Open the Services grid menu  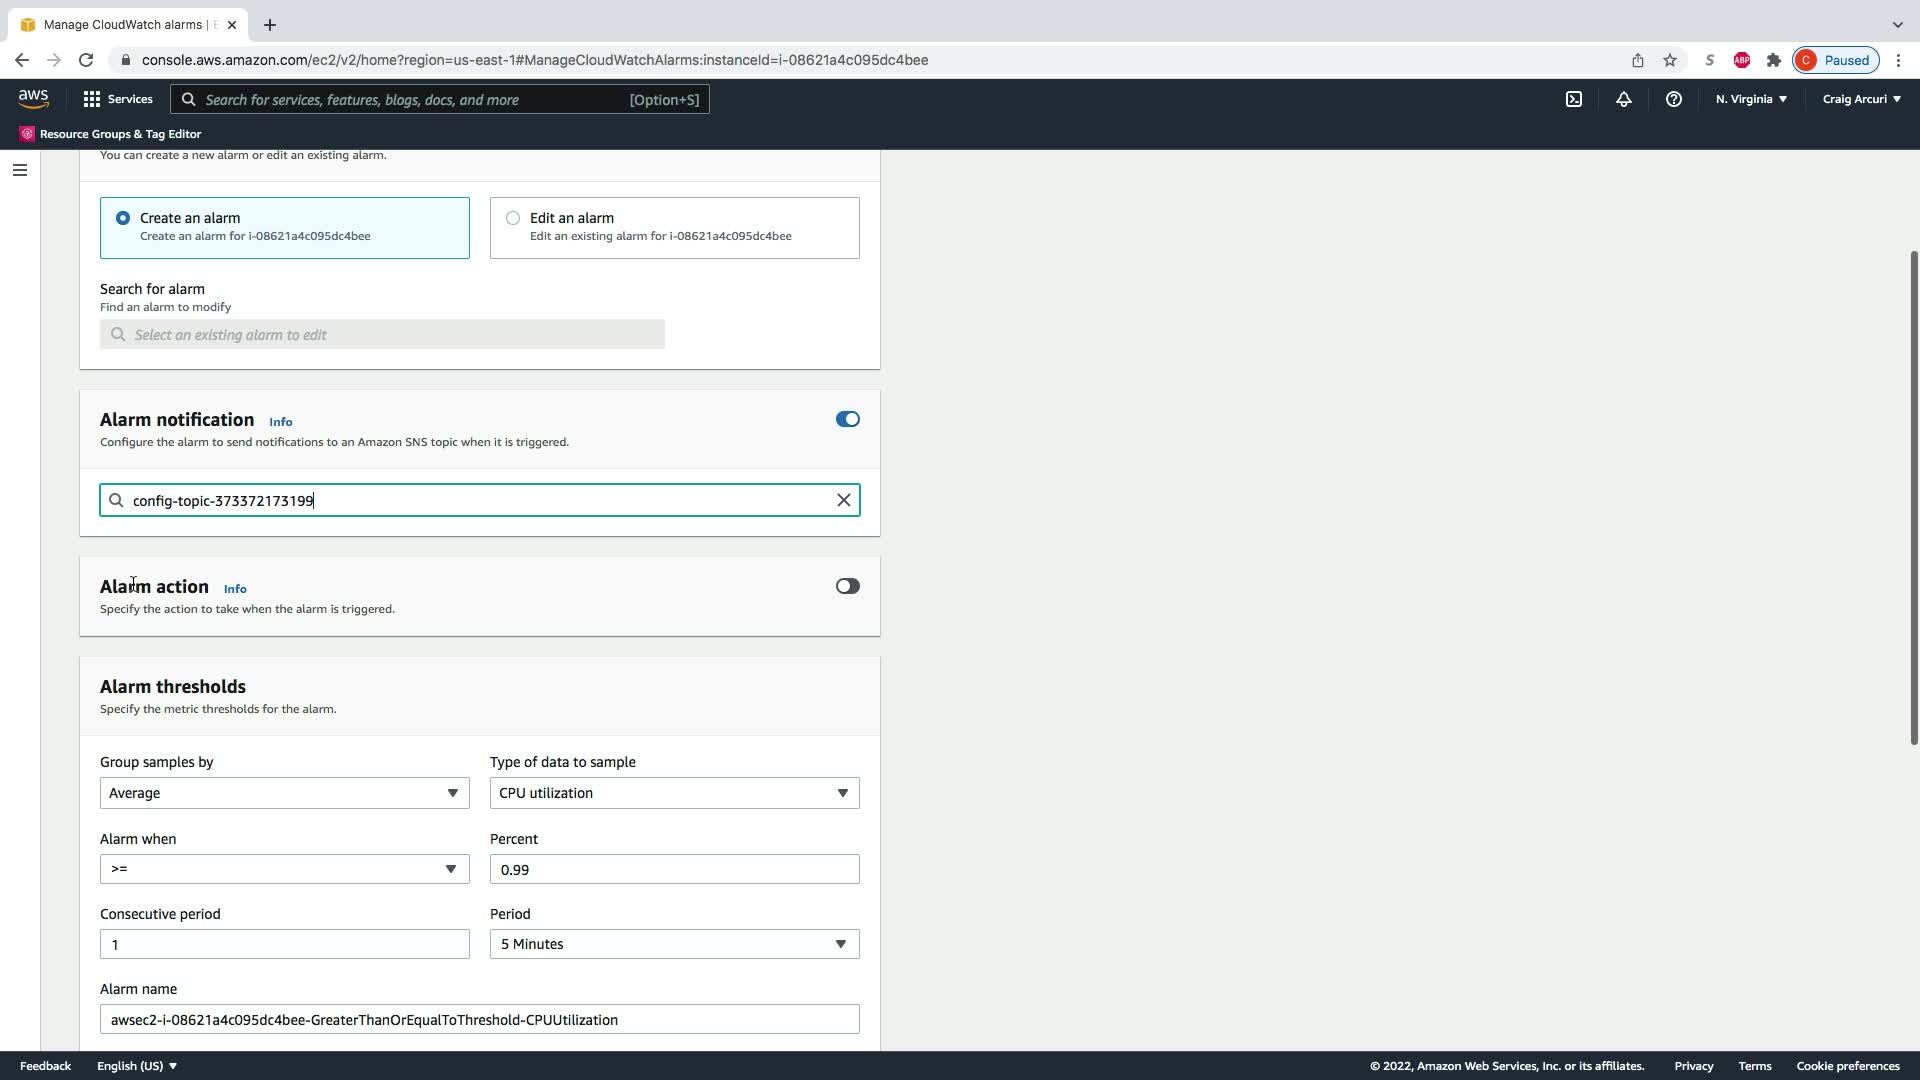[117, 99]
